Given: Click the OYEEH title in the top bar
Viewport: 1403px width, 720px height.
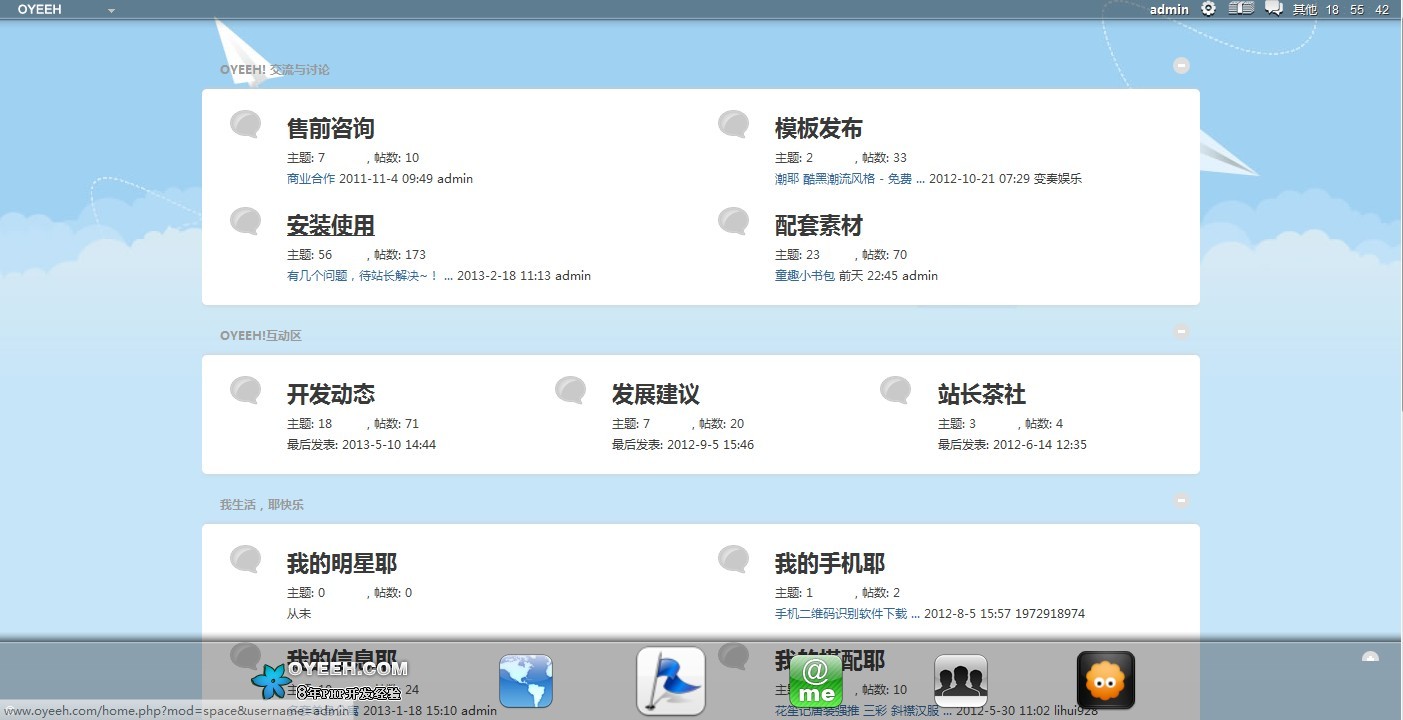Looking at the screenshot, I should tap(40, 9).
